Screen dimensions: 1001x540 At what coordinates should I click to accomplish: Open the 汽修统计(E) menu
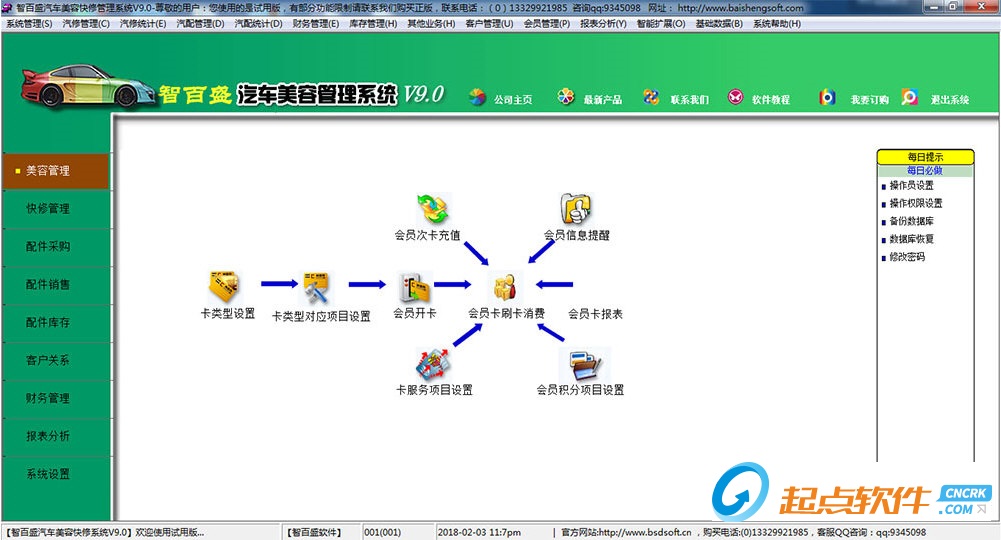point(143,24)
